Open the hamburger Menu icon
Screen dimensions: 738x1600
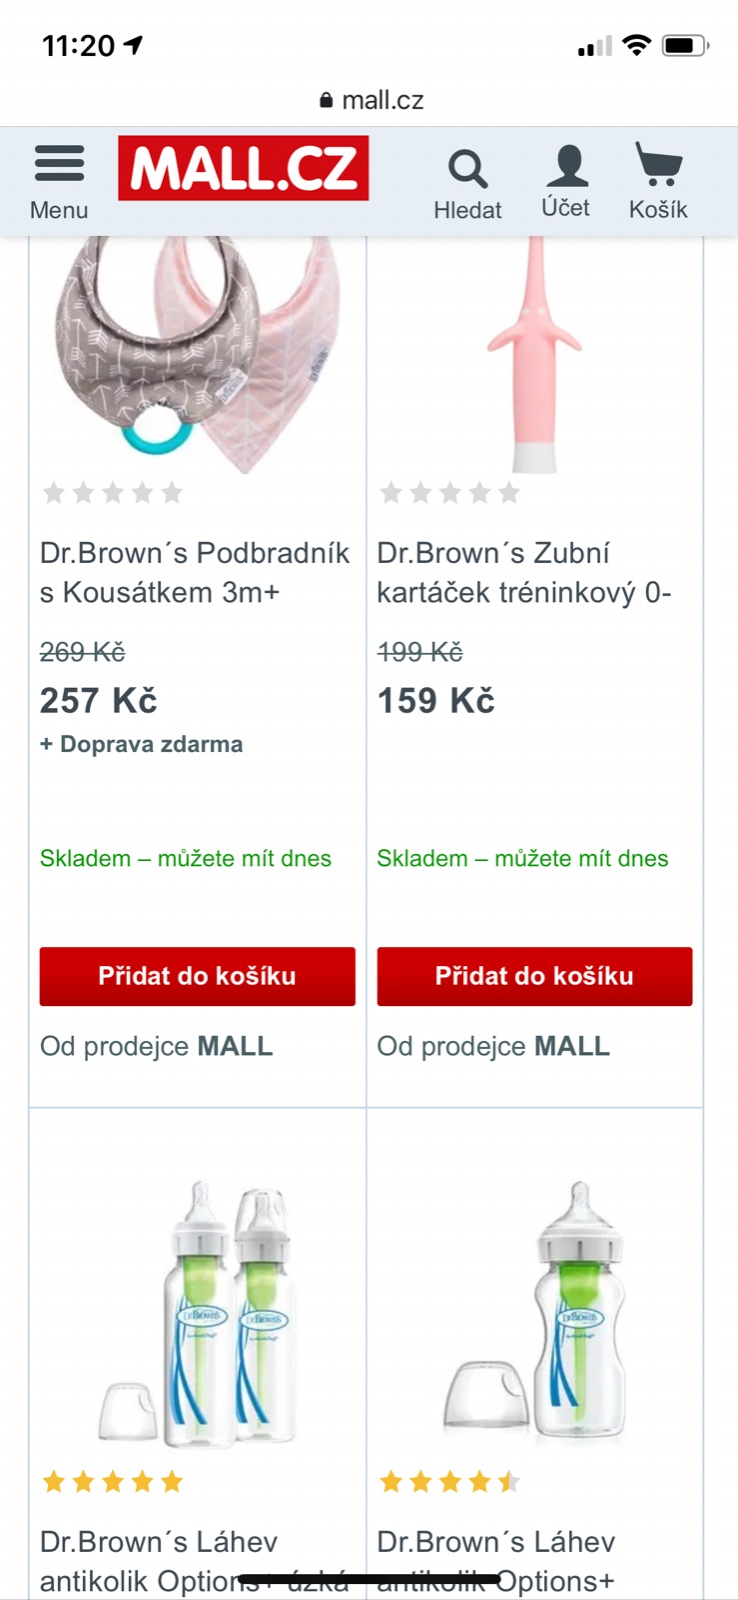click(59, 164)
